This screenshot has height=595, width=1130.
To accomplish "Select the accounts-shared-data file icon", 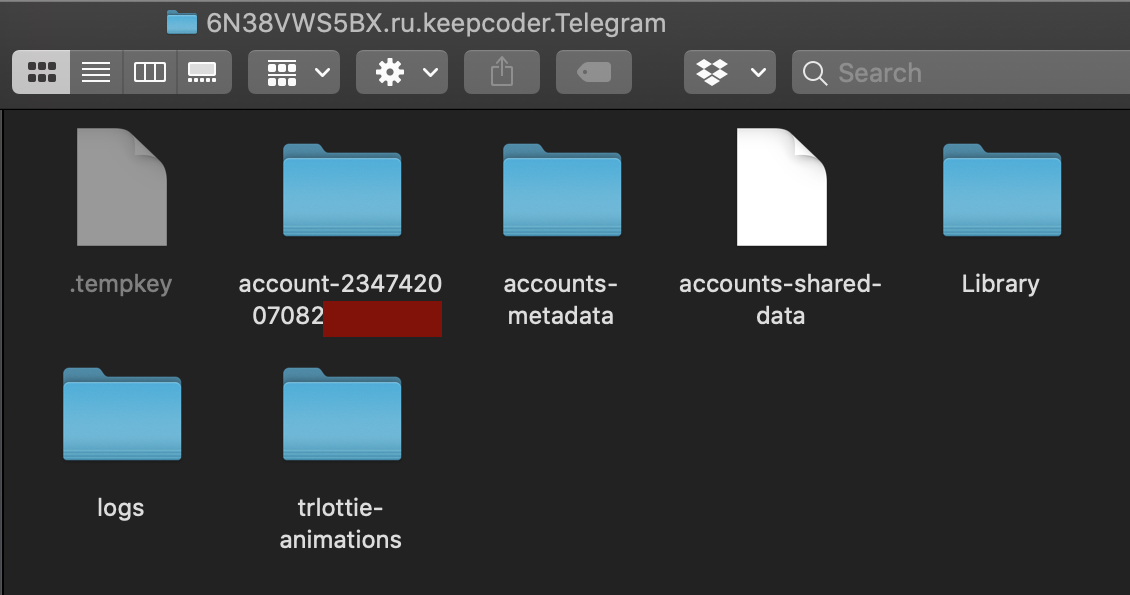I will click(781, 187).
